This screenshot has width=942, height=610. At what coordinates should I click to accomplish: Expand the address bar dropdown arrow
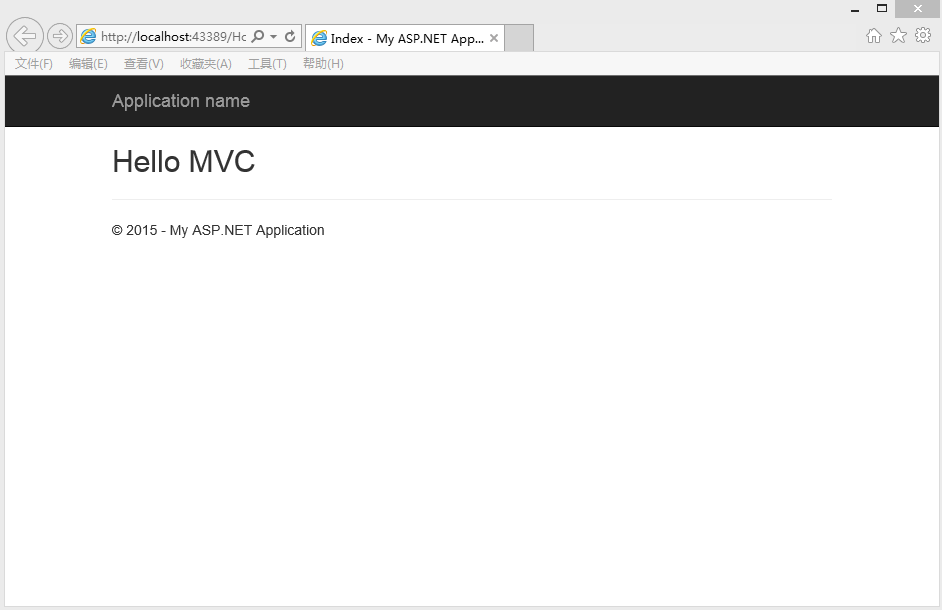tap(273, 37)
